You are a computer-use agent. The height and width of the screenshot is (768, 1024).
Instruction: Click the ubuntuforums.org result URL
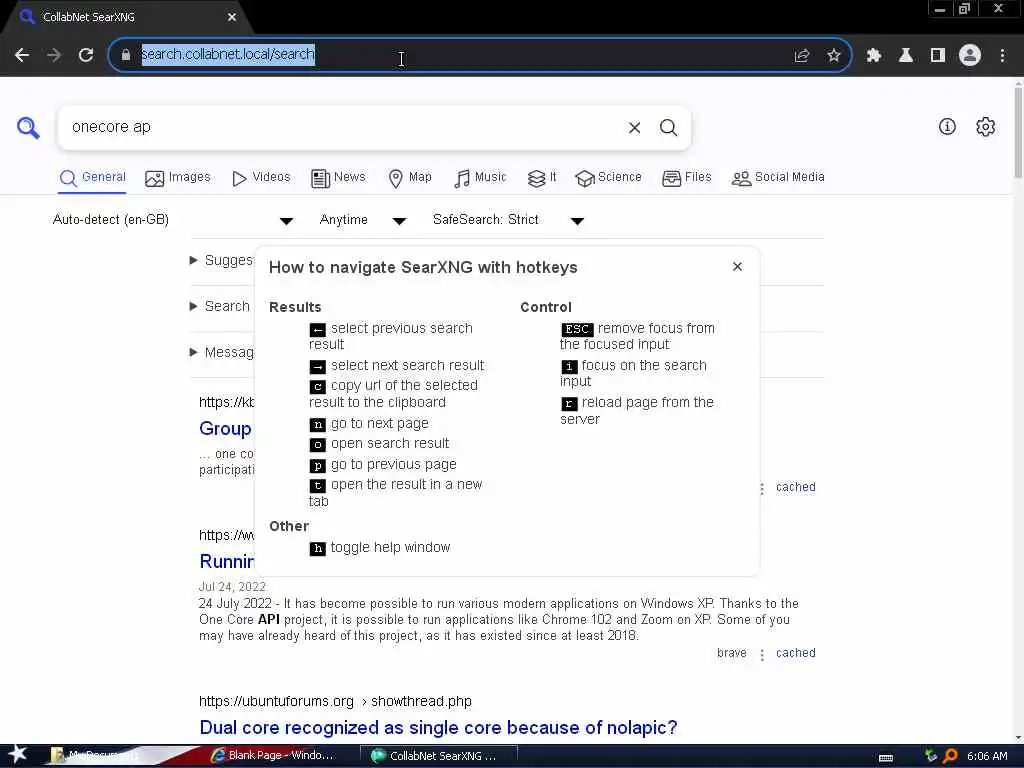coord(335,701)
